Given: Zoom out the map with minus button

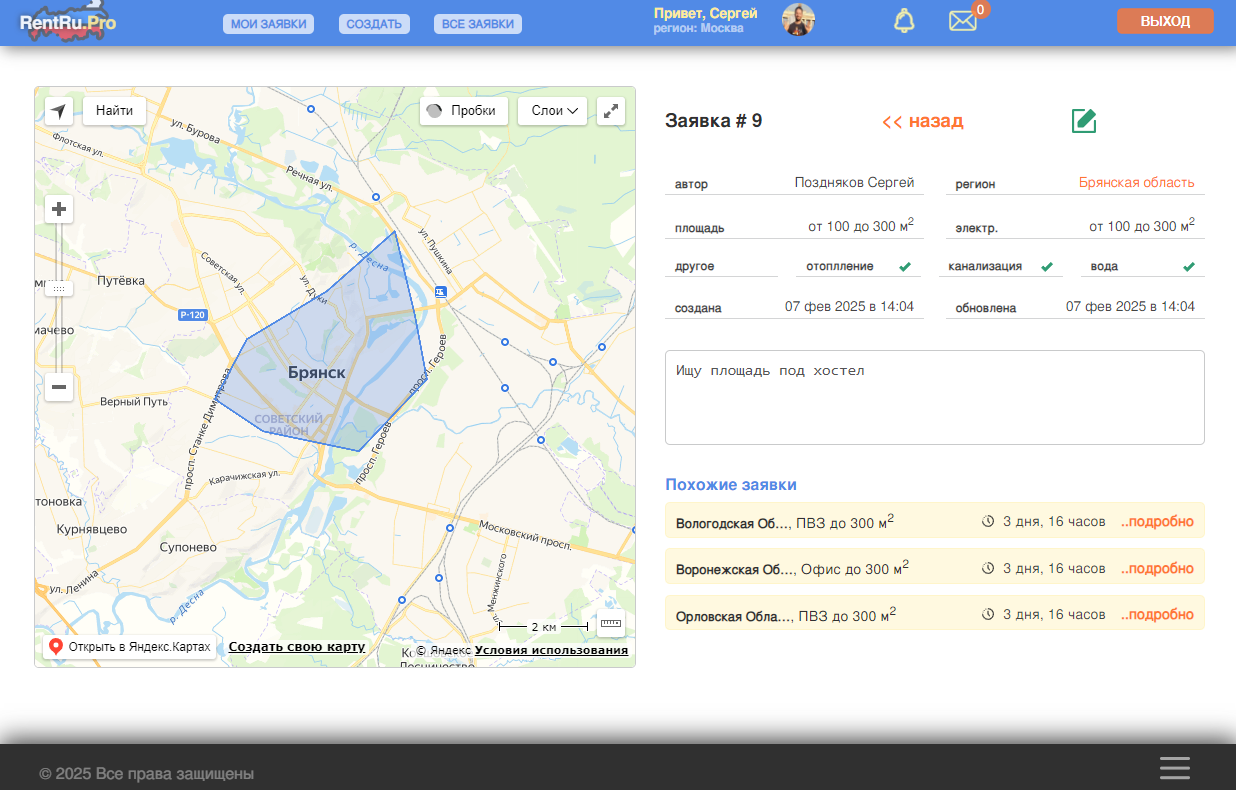Looking at the screenshot, I should (59, 387).
